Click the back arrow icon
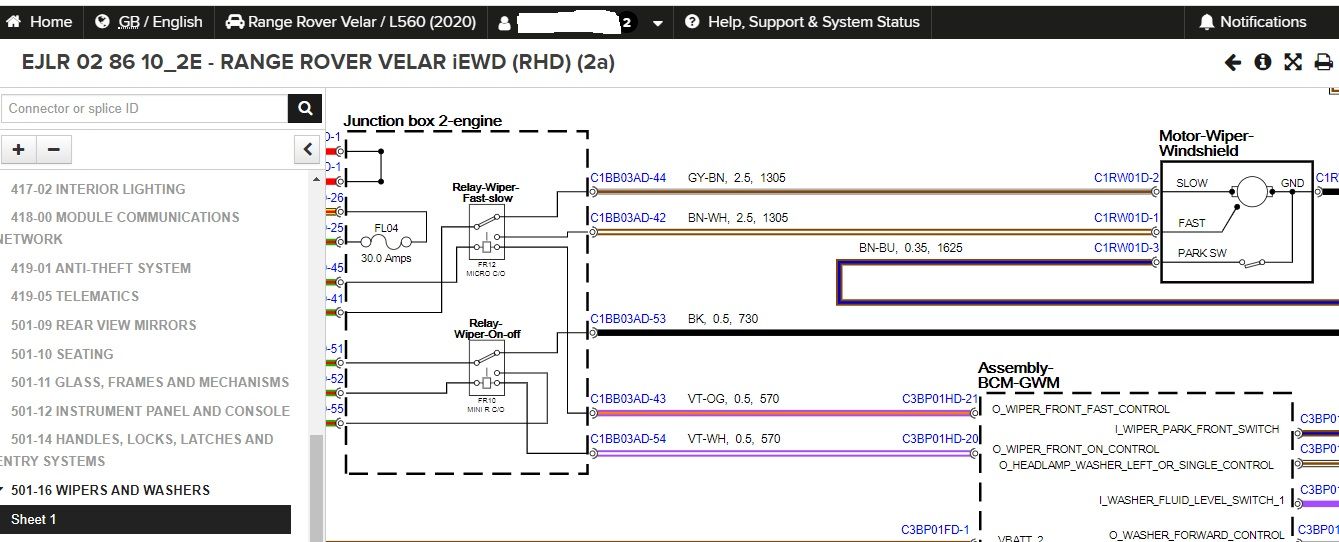Screen dimensions: 1339x542 tap(1233, 62)
